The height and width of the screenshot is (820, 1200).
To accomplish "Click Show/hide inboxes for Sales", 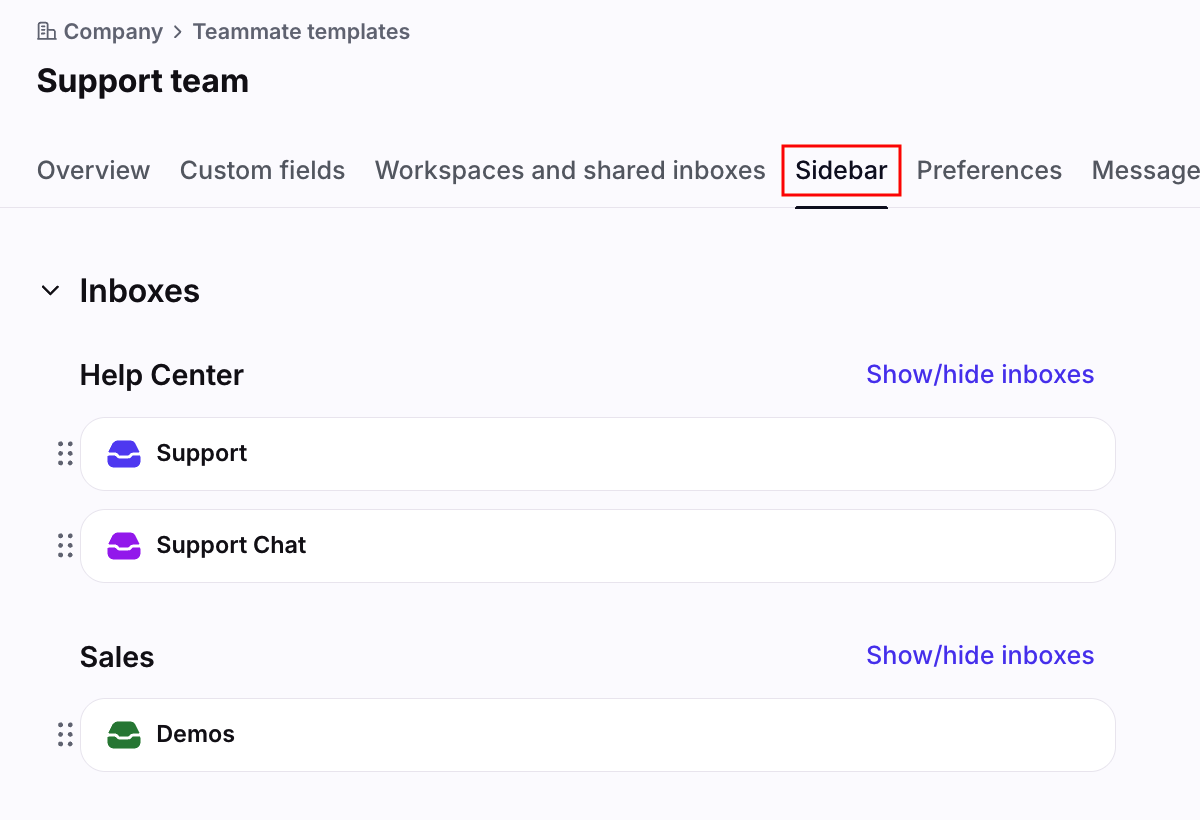I will point(980,655).
